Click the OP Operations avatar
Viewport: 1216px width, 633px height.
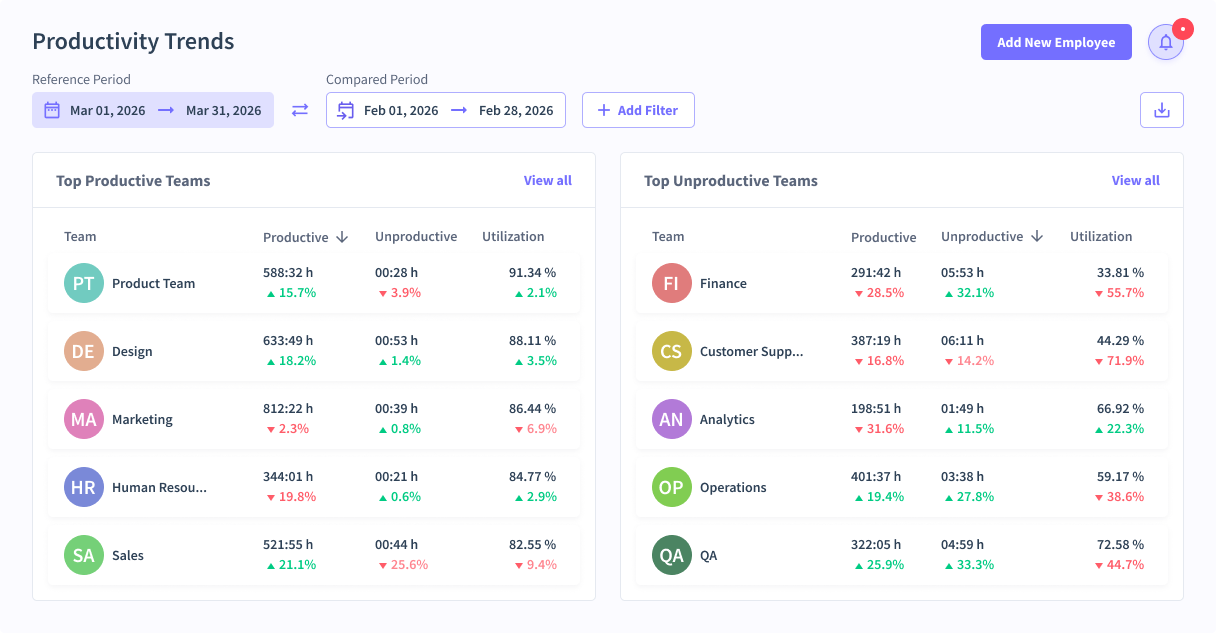click(671, 487)
